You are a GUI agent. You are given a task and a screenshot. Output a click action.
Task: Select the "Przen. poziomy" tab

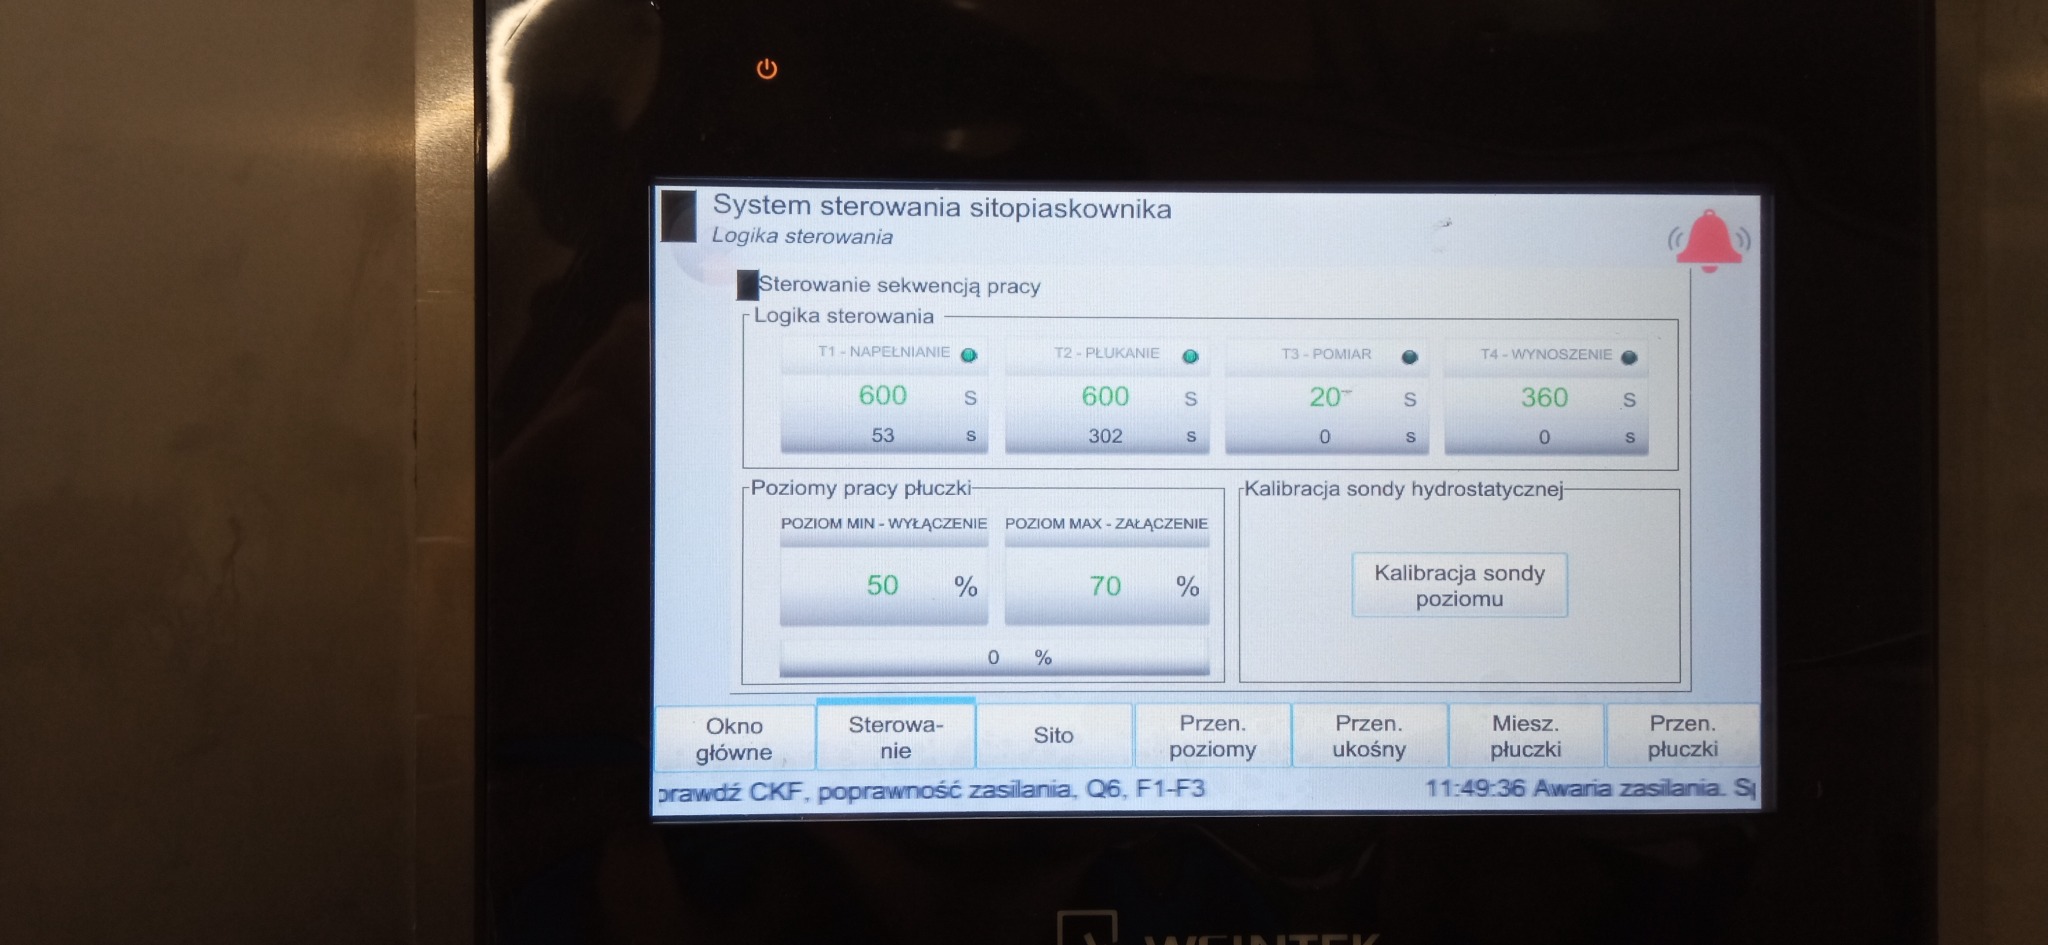1214,733
